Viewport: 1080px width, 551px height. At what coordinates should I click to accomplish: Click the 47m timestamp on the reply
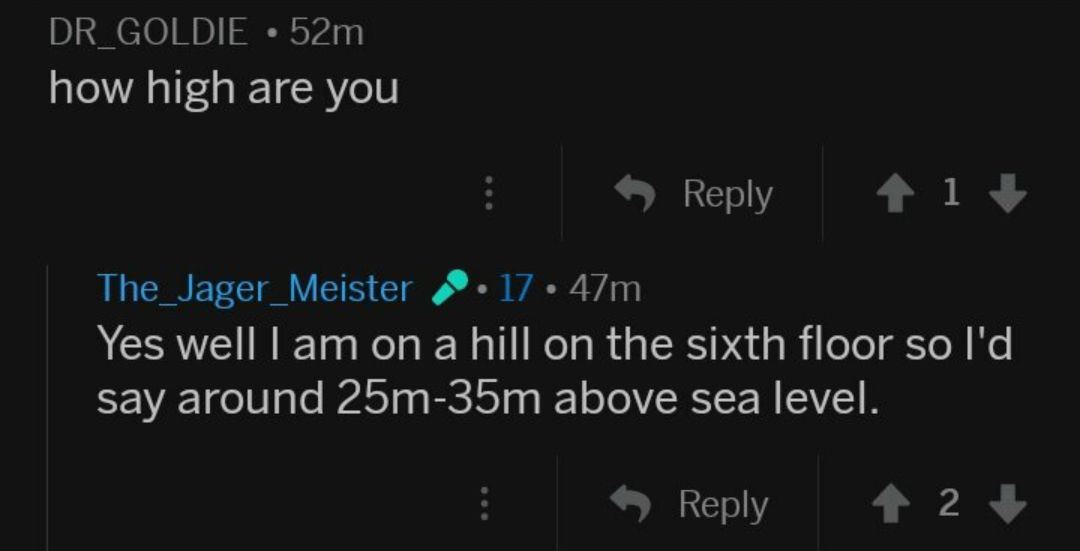click(x=604, y=289)
